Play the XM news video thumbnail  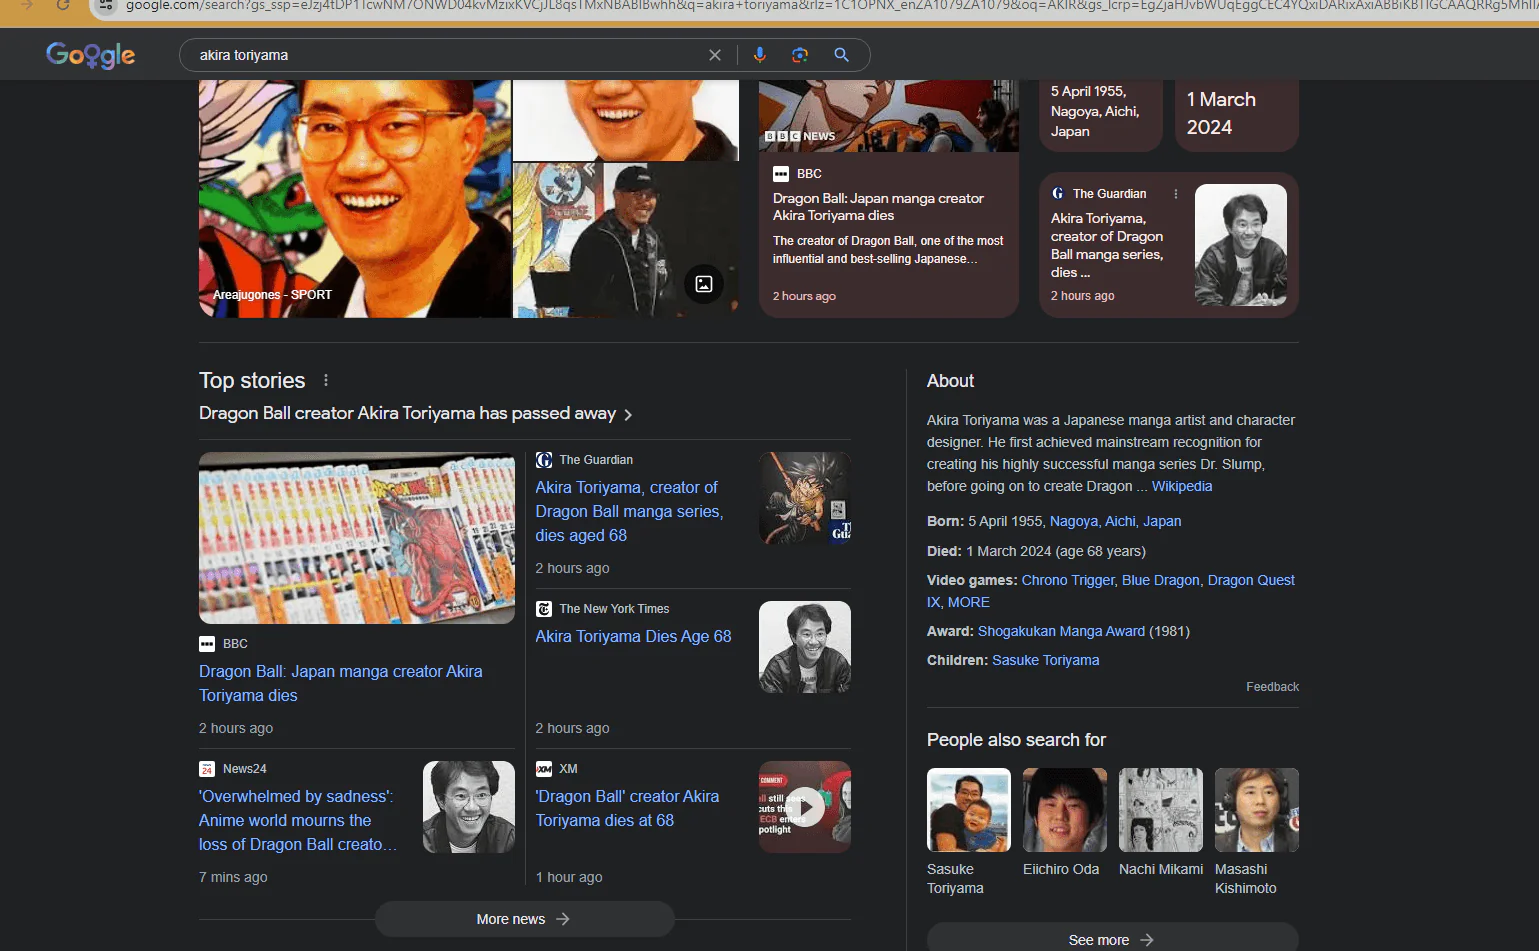point(805,807)
